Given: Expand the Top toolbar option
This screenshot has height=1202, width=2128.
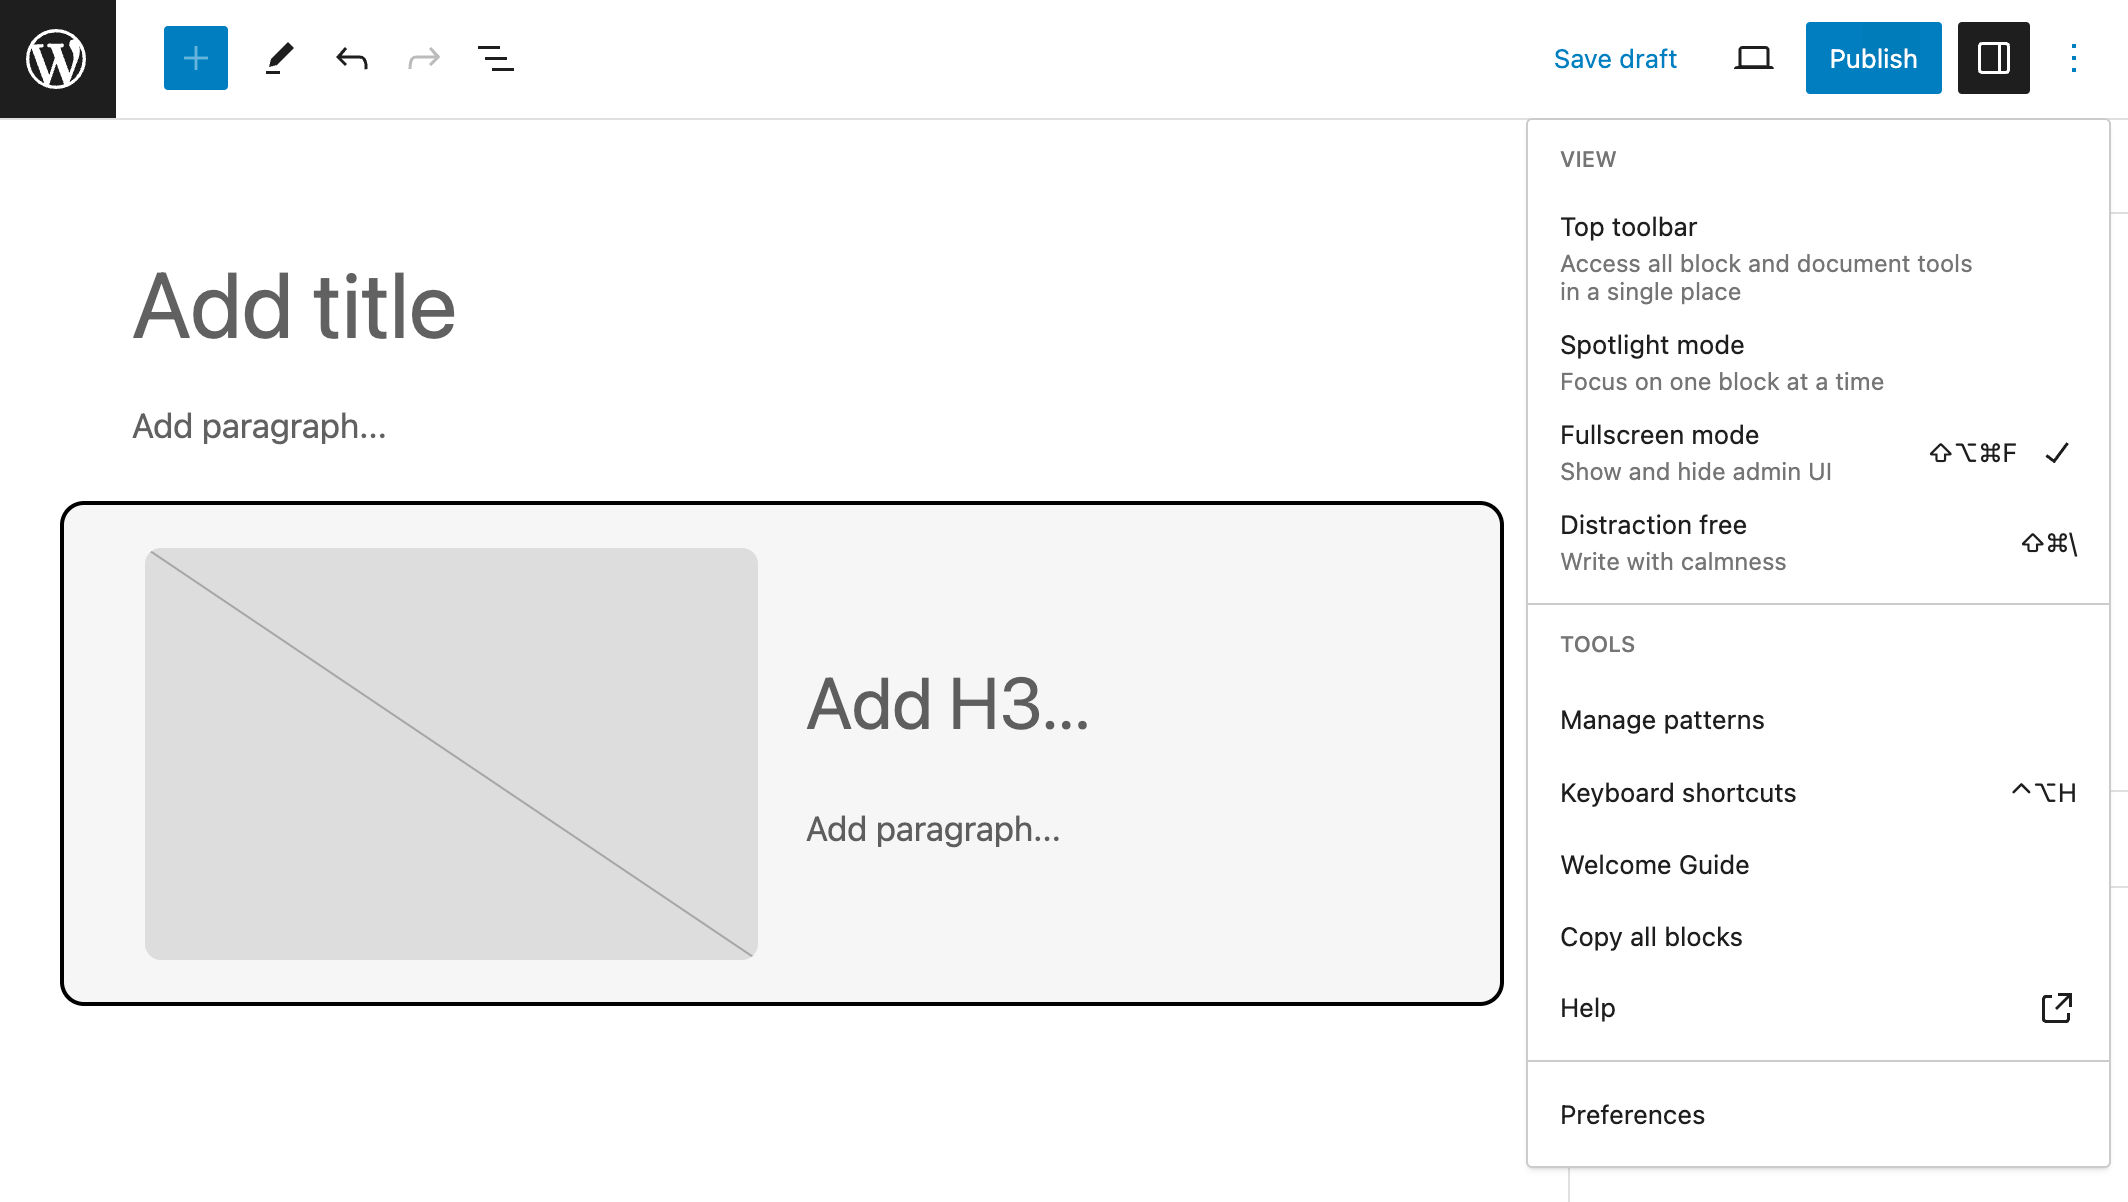Looking at the screenshot, I should [1628, 227].
